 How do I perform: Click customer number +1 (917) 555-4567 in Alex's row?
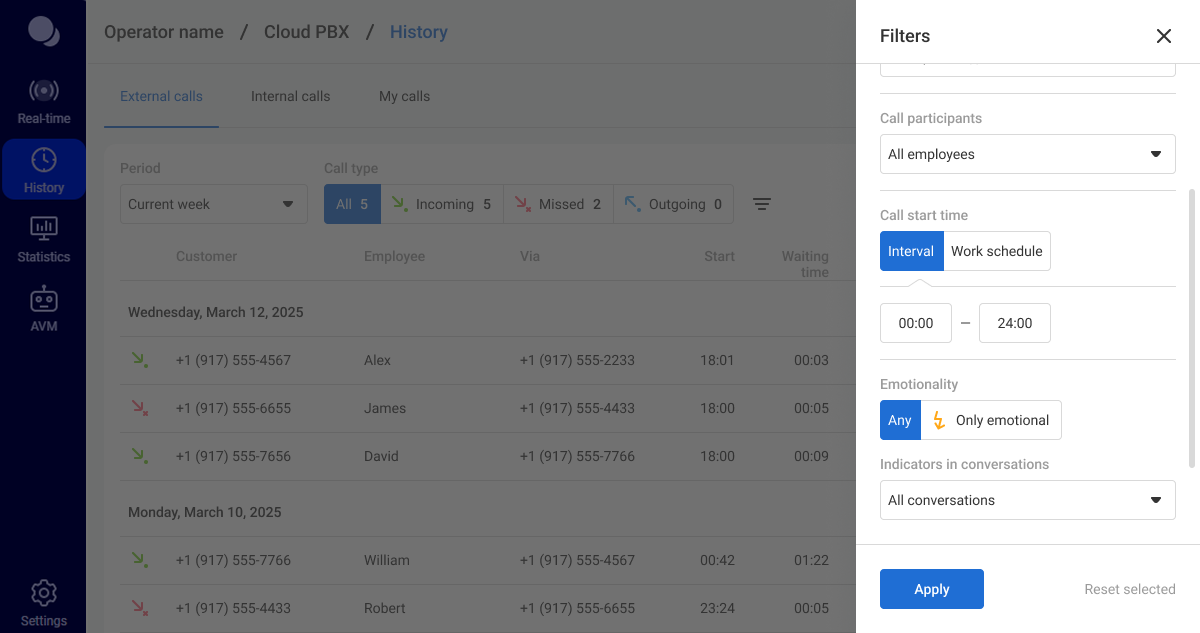click(x=233, y=360)
